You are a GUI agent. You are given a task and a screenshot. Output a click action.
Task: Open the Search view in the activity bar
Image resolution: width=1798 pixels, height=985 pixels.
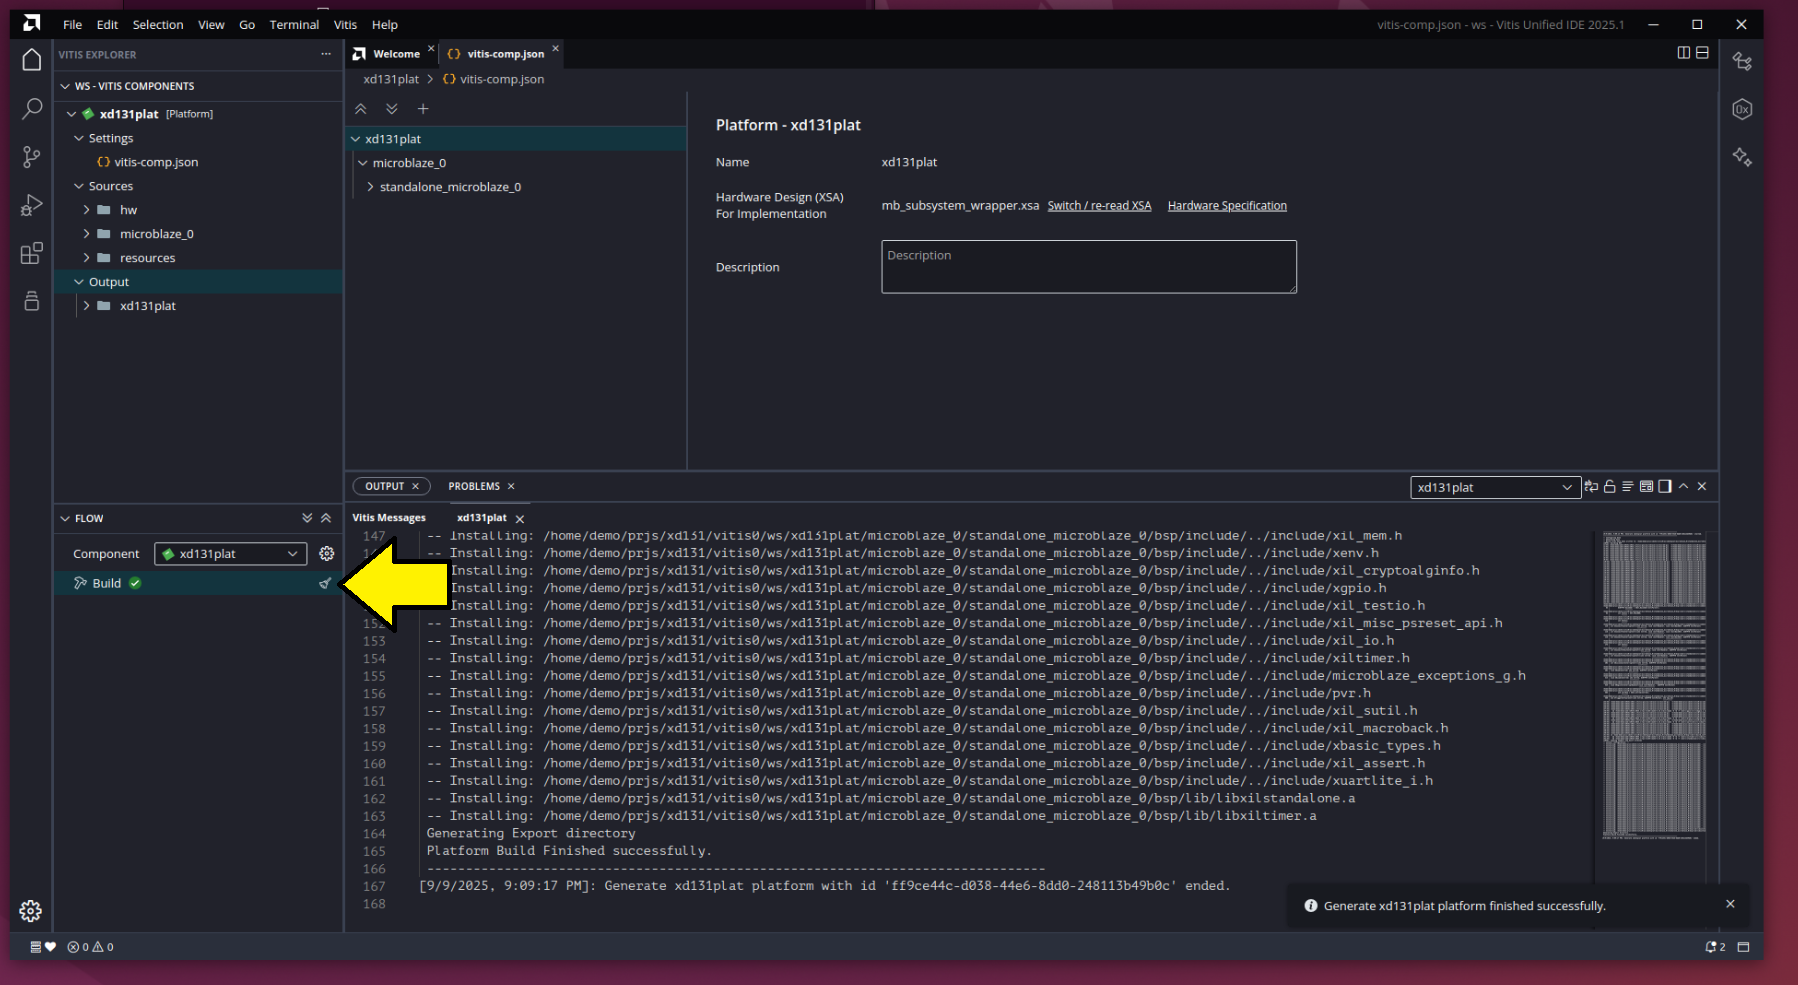tap(31, 108)
